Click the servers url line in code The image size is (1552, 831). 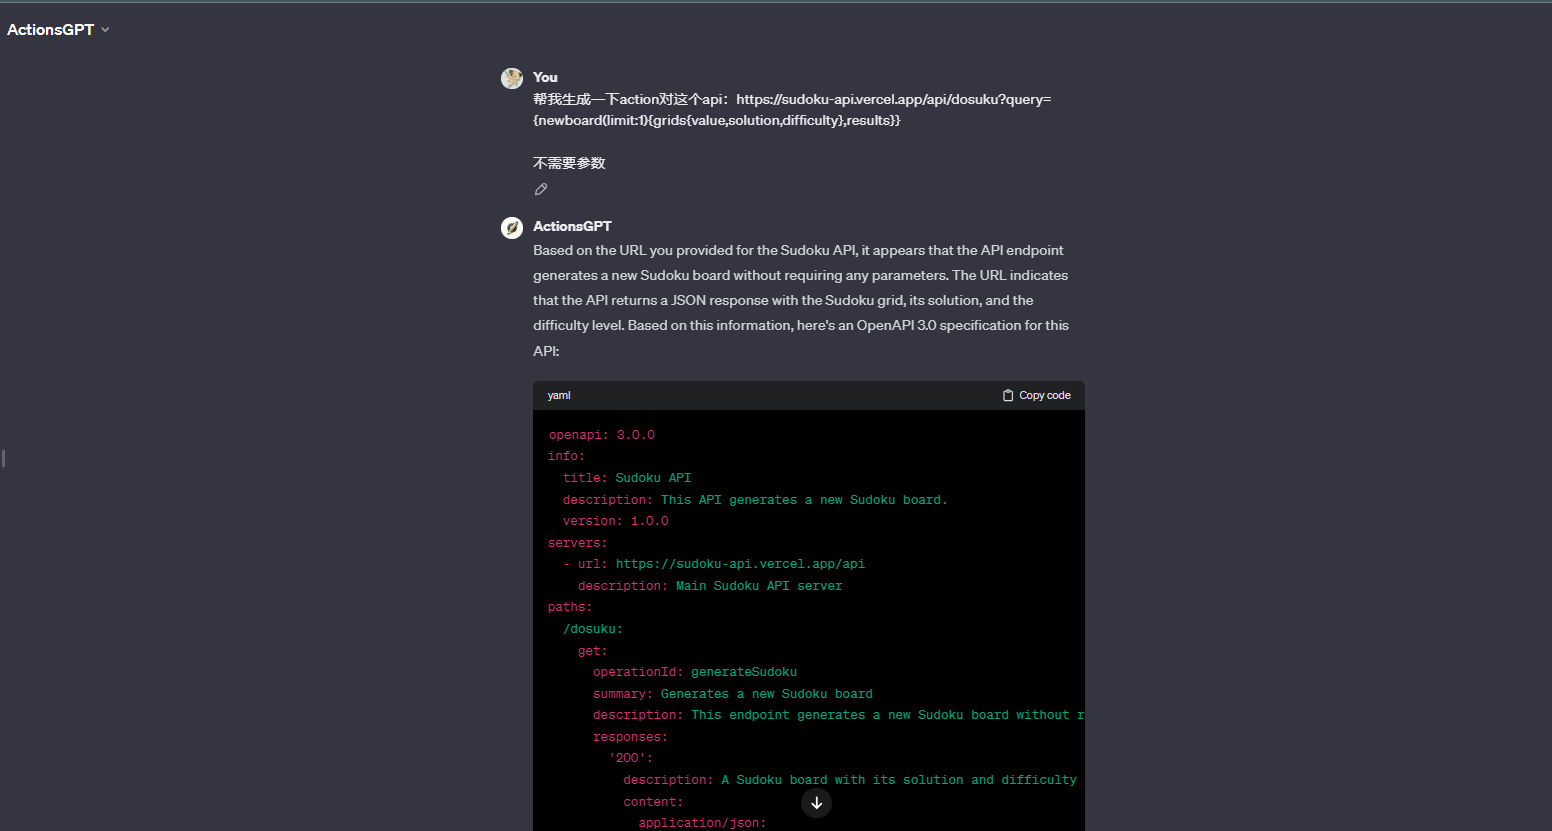[714, 564]
